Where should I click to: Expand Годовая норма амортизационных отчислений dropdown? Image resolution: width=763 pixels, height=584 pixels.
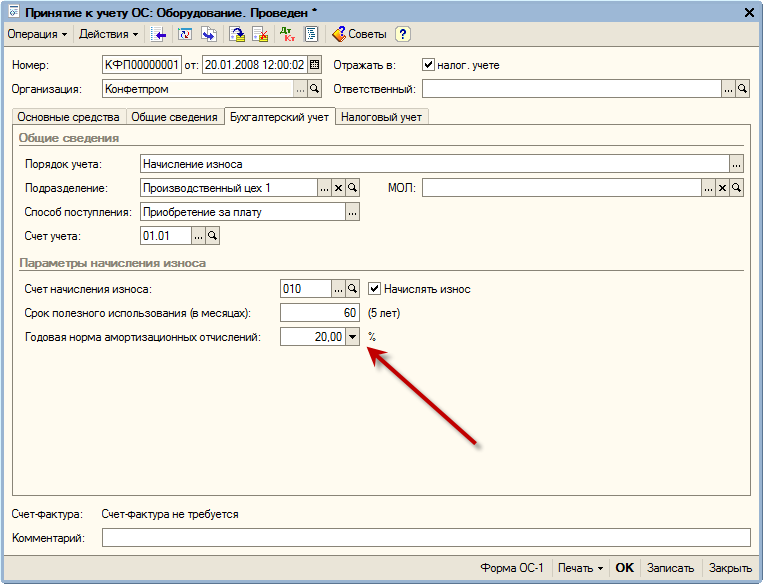click(352, 337)
